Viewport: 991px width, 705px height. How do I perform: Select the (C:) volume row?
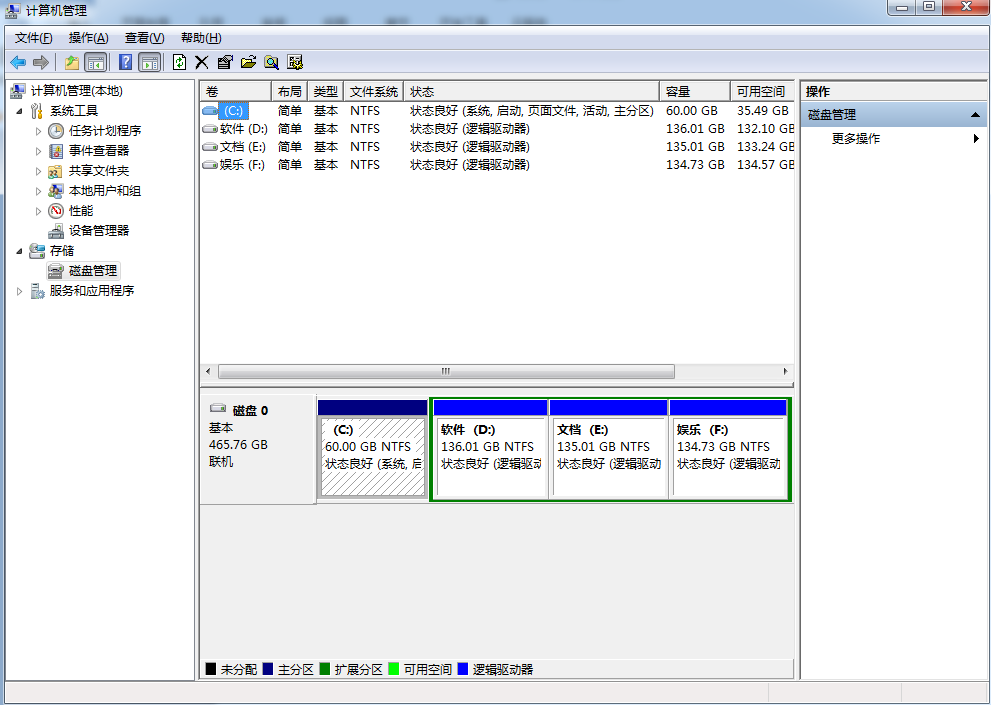497,111
